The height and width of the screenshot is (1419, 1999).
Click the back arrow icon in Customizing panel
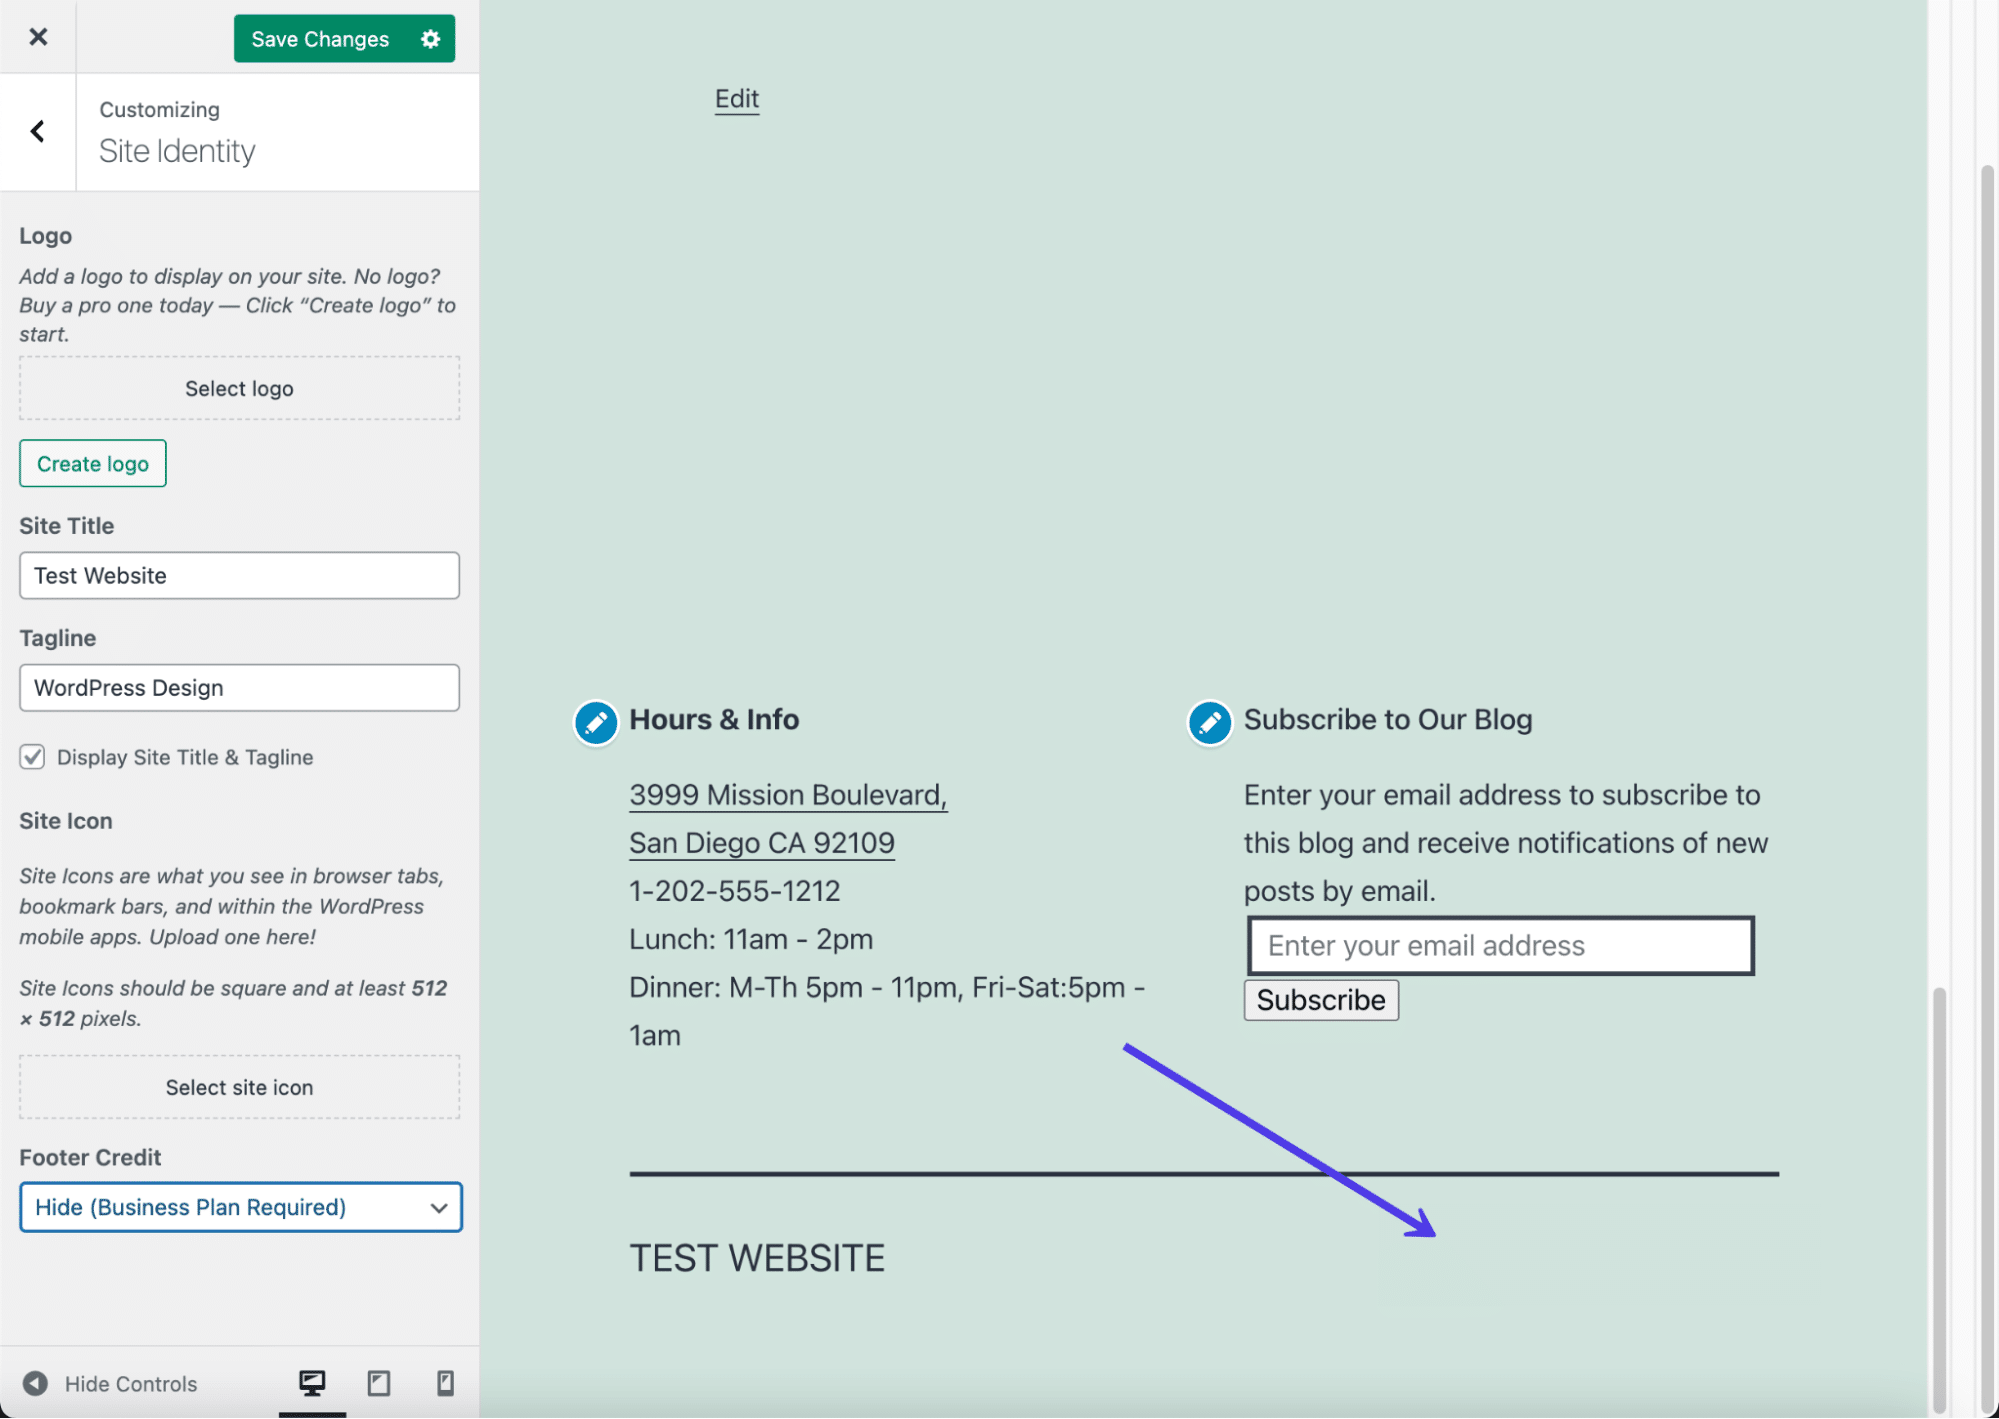[x=37, y=131]
